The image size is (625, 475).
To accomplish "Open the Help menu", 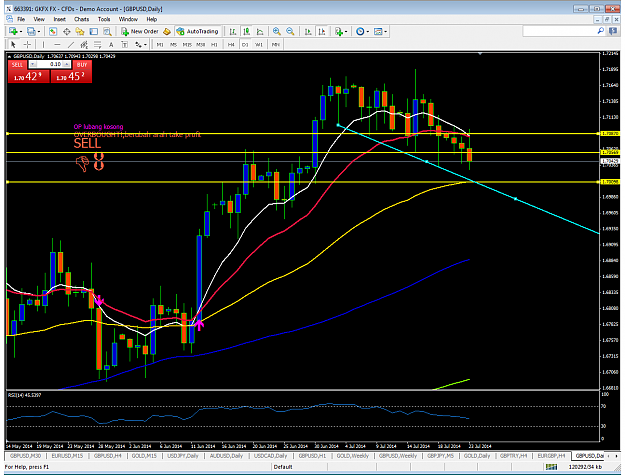I will pyautogui.click(x=151, y=19).
